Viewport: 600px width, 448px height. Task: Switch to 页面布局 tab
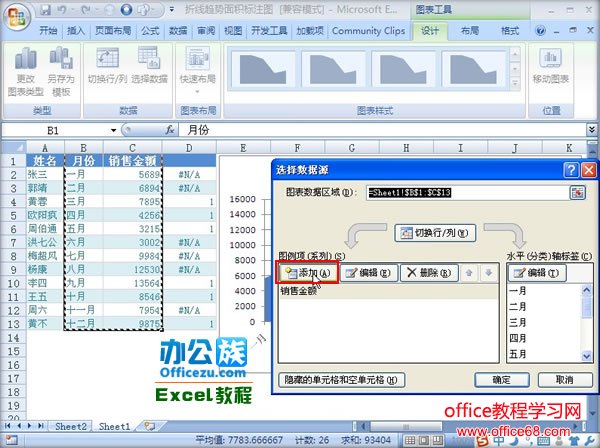pyautogui.click(x=113, y=31)
